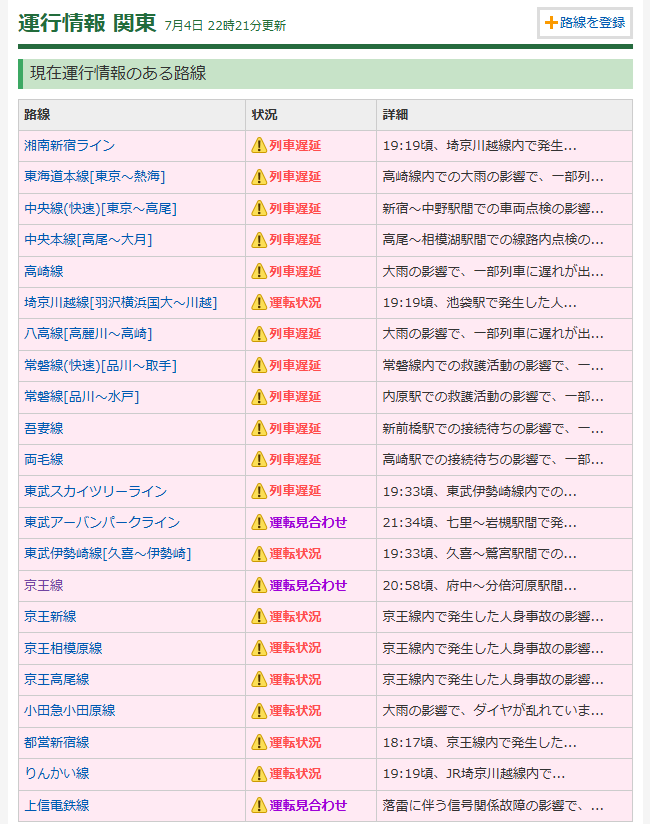Open the りんかい線 link
The image size is (650, 824).
(x=57, y=774)
